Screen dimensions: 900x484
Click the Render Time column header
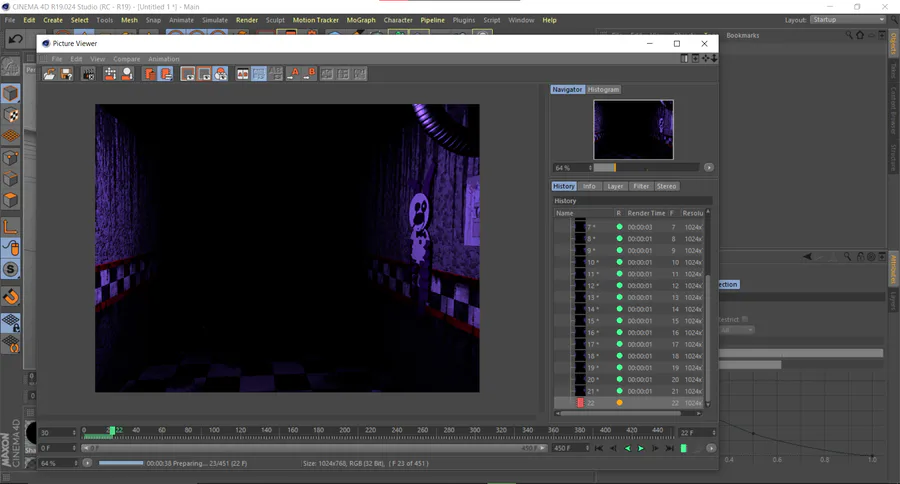(x=646, y=213)
